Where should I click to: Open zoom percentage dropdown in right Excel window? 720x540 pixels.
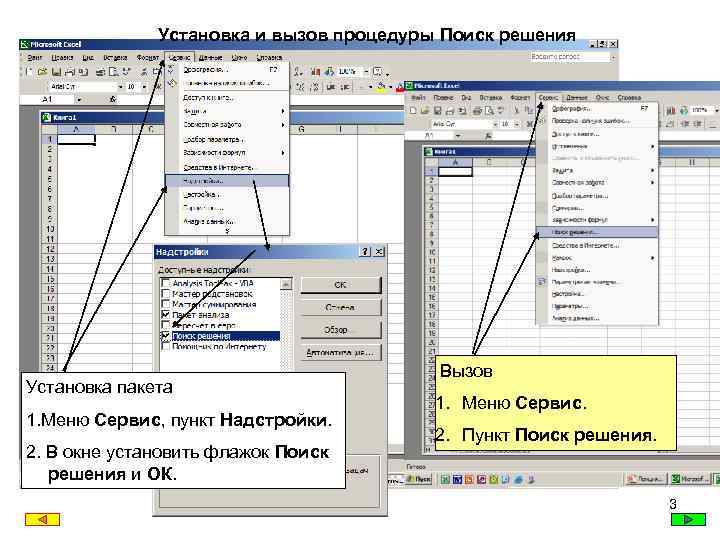(x=715, y=110)
